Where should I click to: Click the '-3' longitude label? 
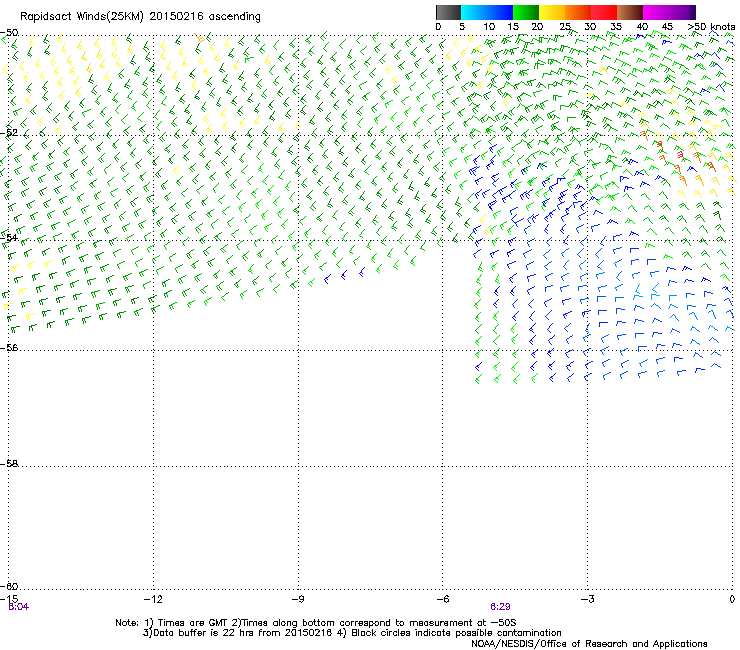(587, 599)
